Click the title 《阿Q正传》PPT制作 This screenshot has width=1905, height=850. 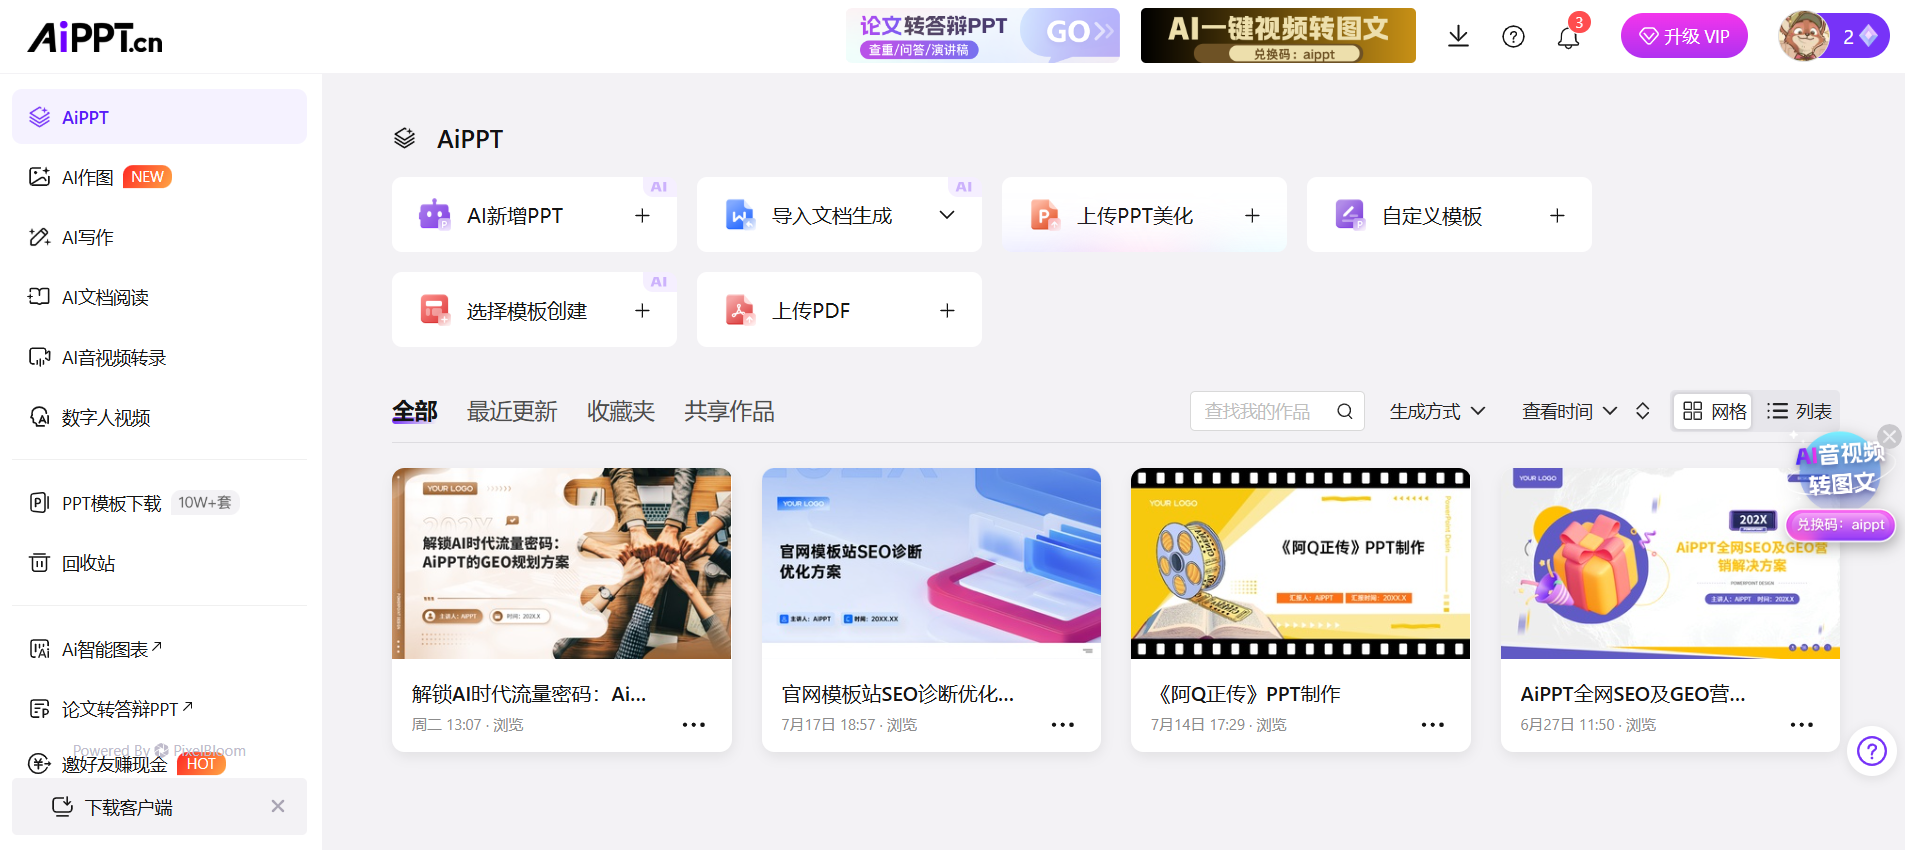coord(1246,694)
